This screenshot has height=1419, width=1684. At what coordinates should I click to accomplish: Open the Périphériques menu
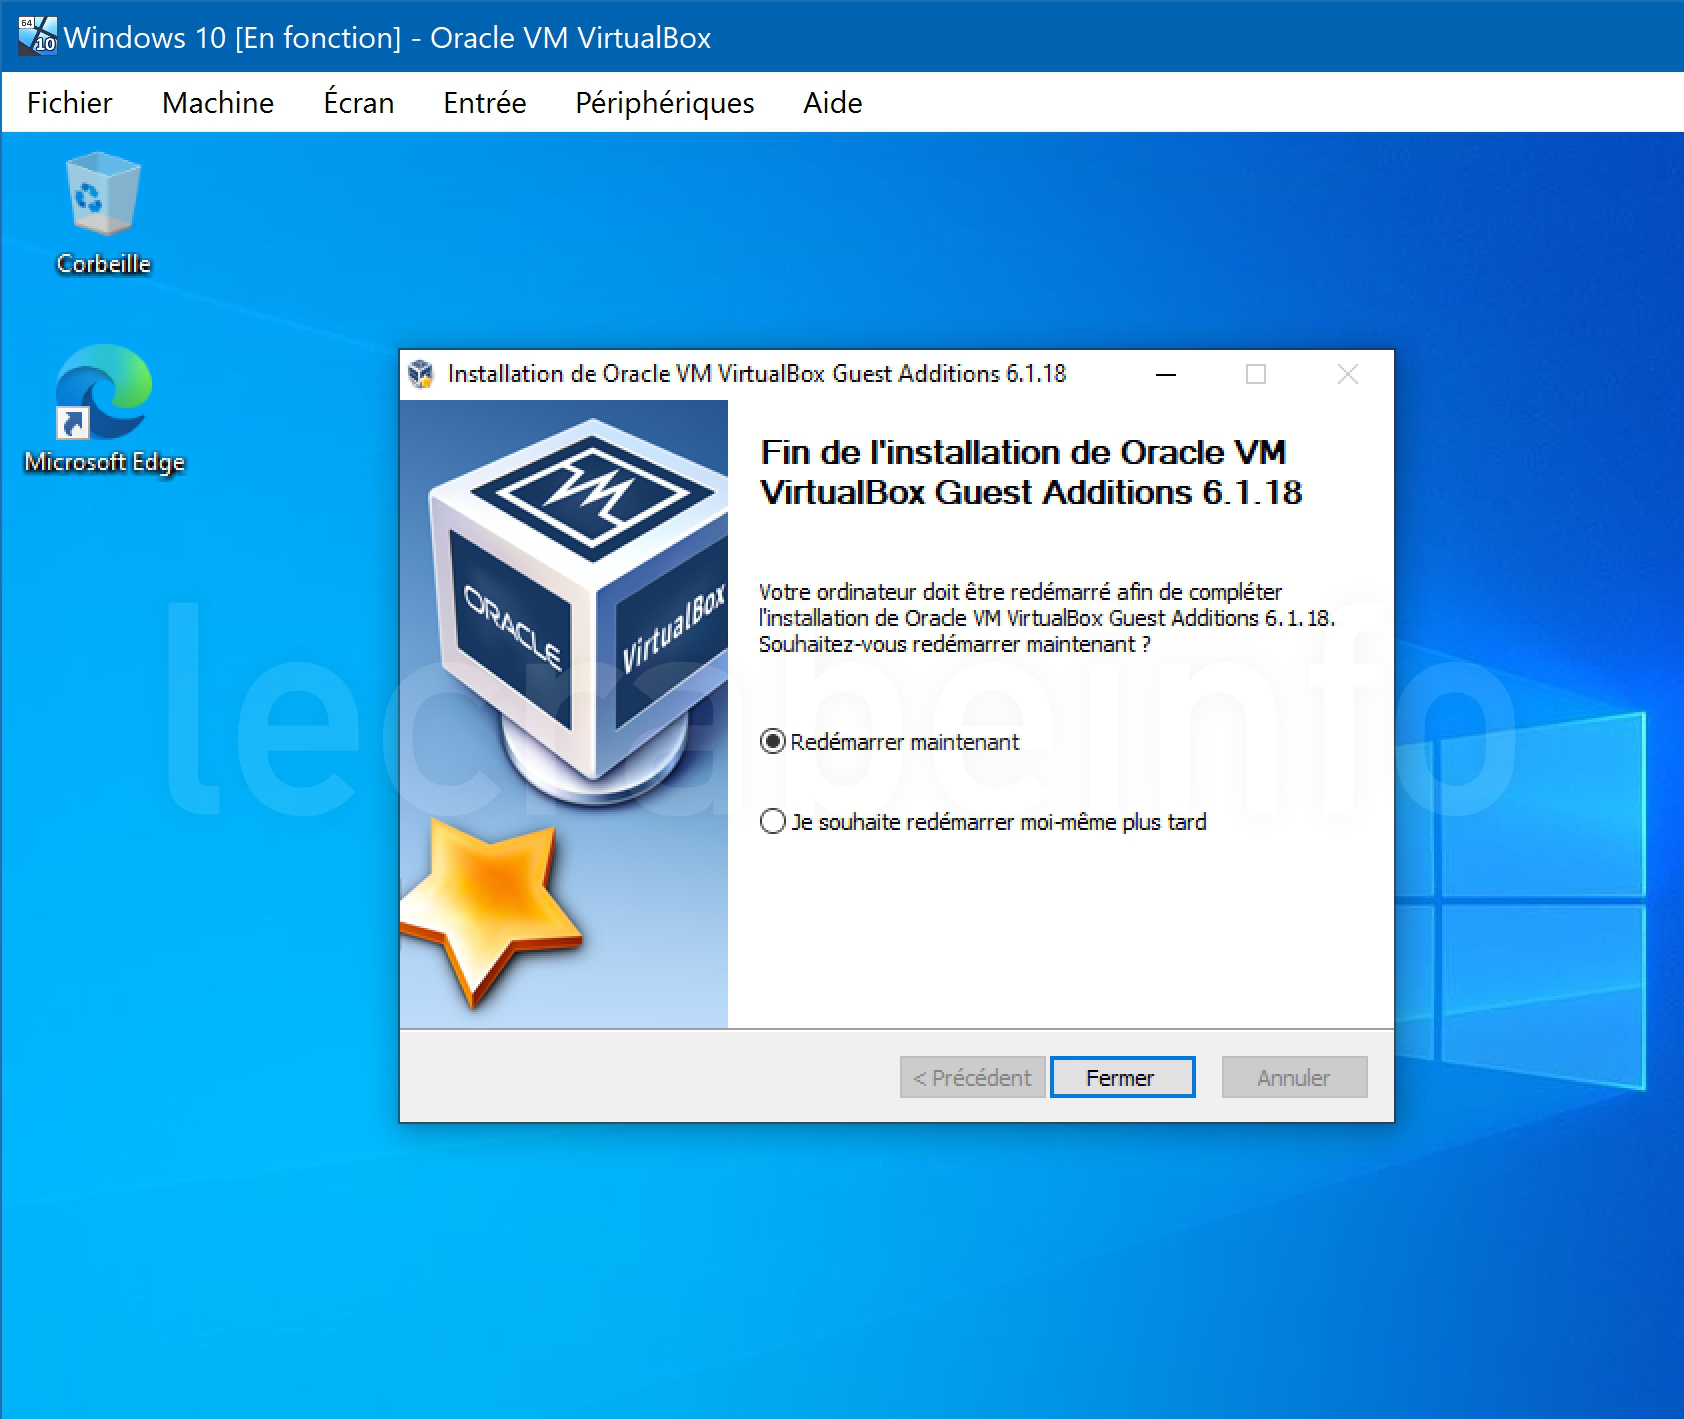664,102
